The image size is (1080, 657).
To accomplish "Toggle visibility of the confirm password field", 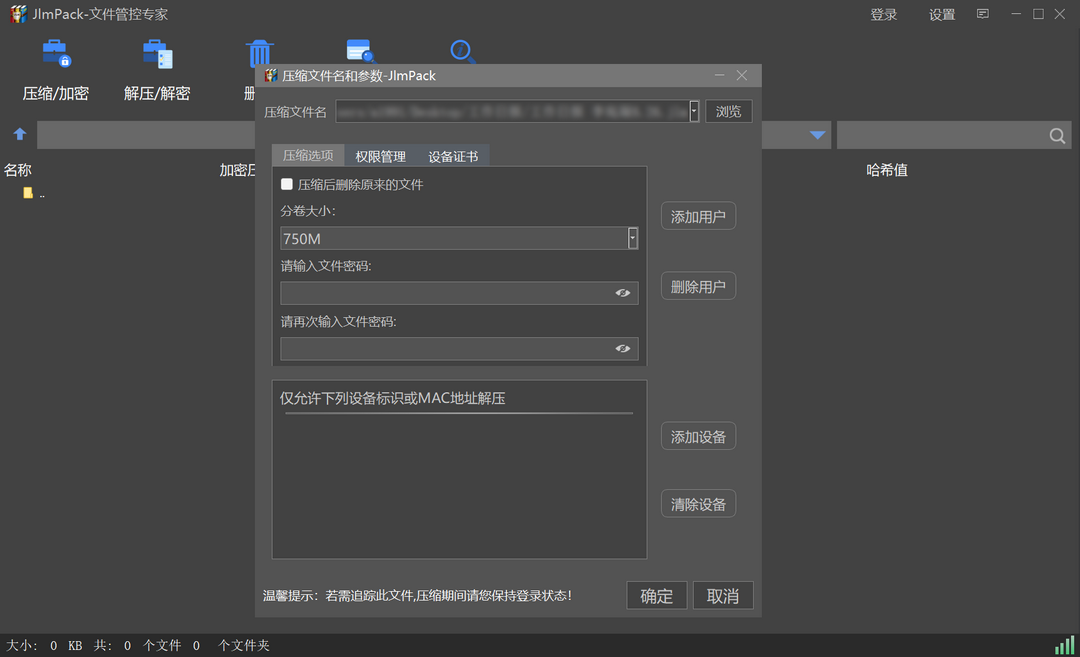I will [622, 349].
